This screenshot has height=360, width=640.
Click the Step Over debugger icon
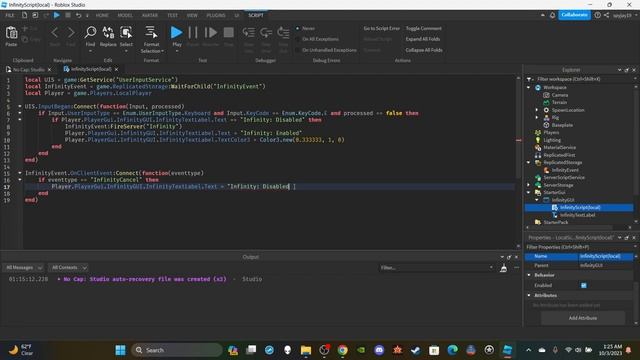tap(266, 32)
